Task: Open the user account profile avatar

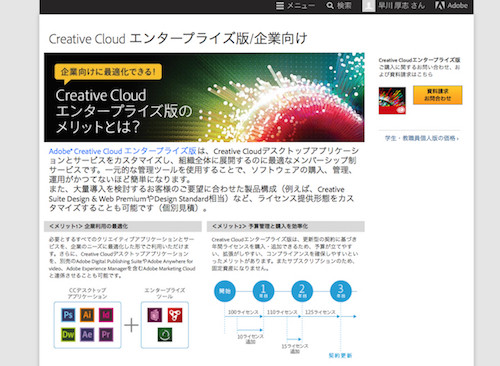Action: click(369, 6)
